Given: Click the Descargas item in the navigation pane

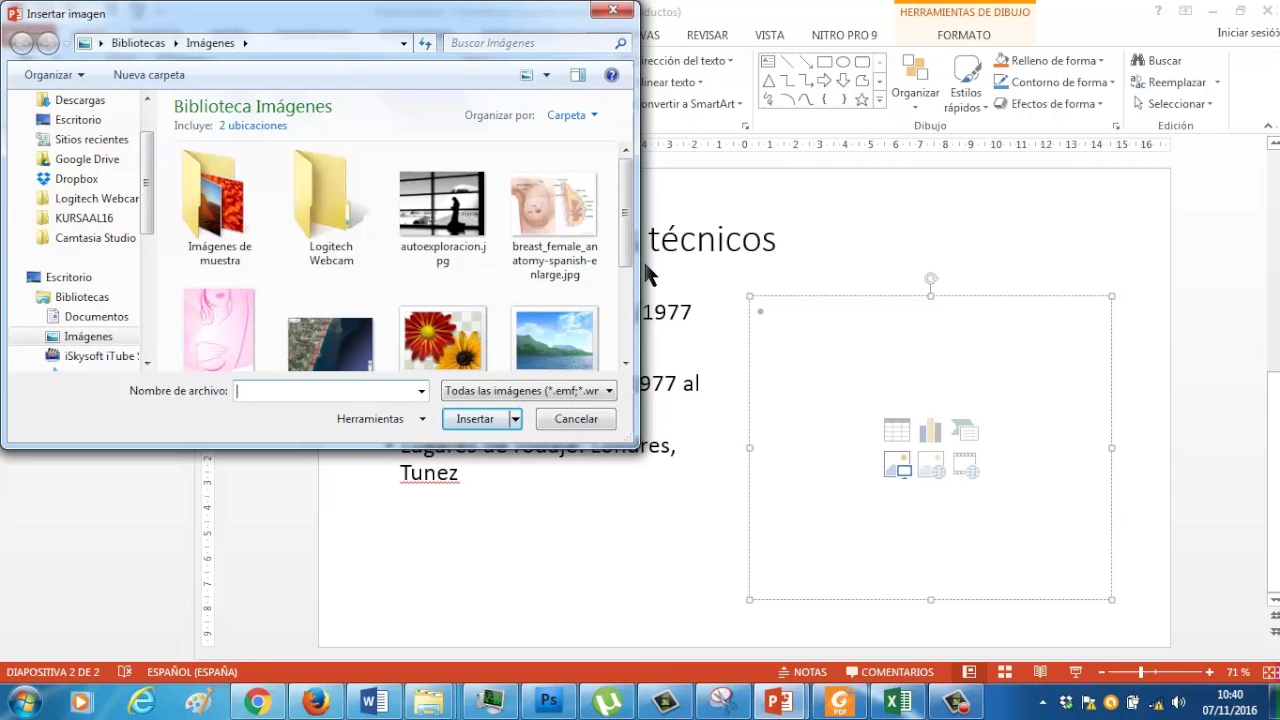Looking at the screenshot, I should [79, 100].
